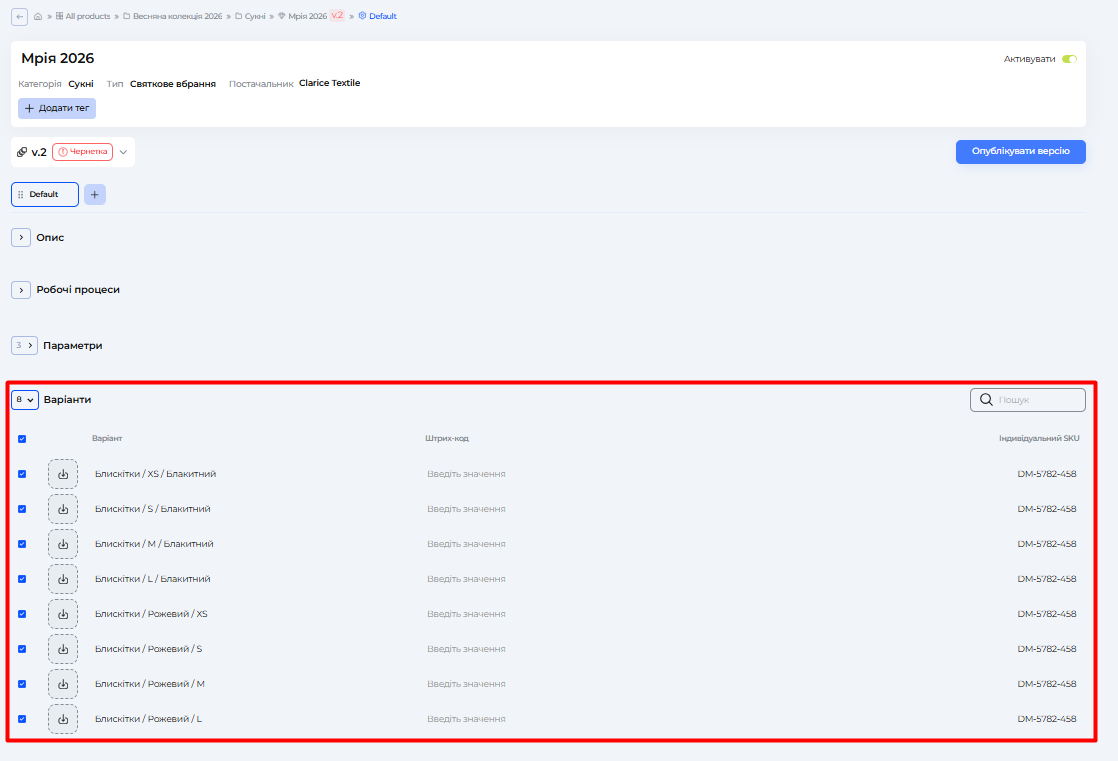Expand the Опис section
This screenshot has width=1118, height=761.
(21, 238)
